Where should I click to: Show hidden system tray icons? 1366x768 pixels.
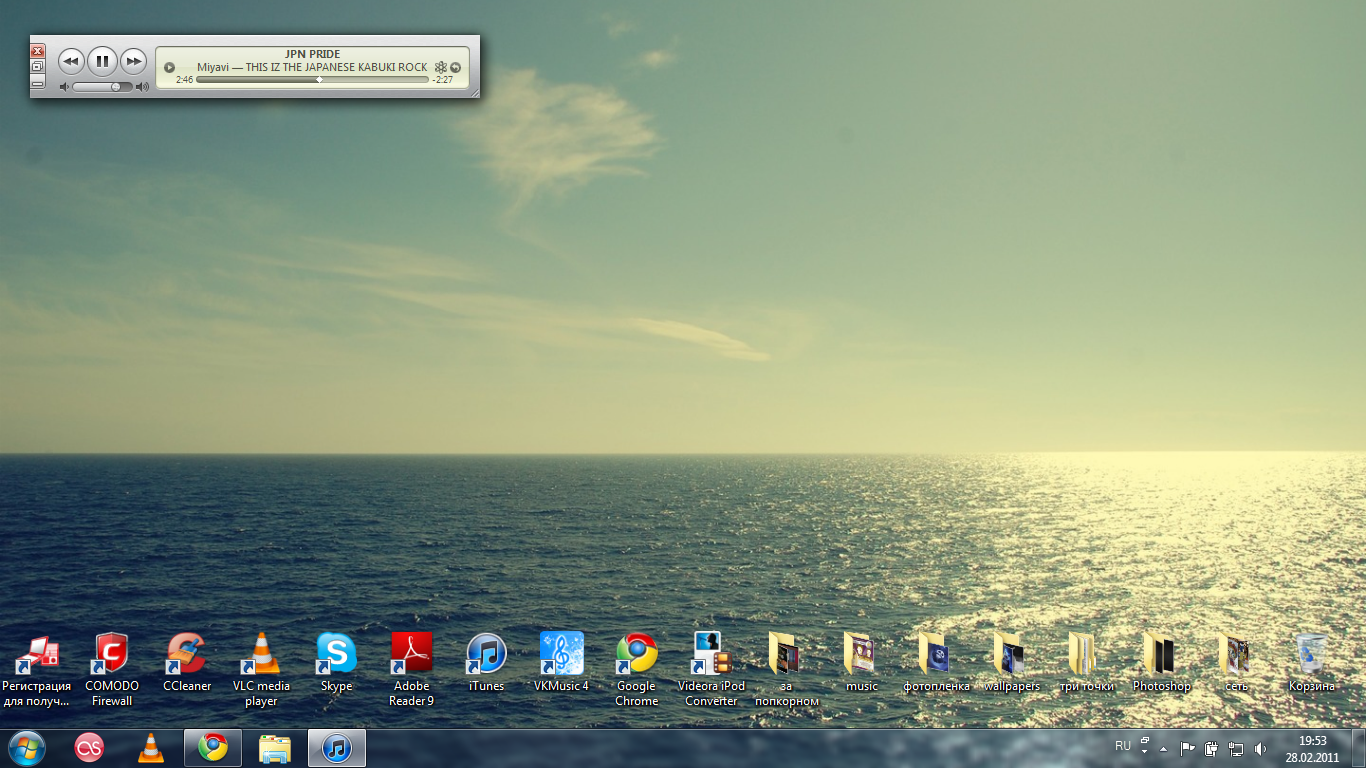[x=1163, y=748]
